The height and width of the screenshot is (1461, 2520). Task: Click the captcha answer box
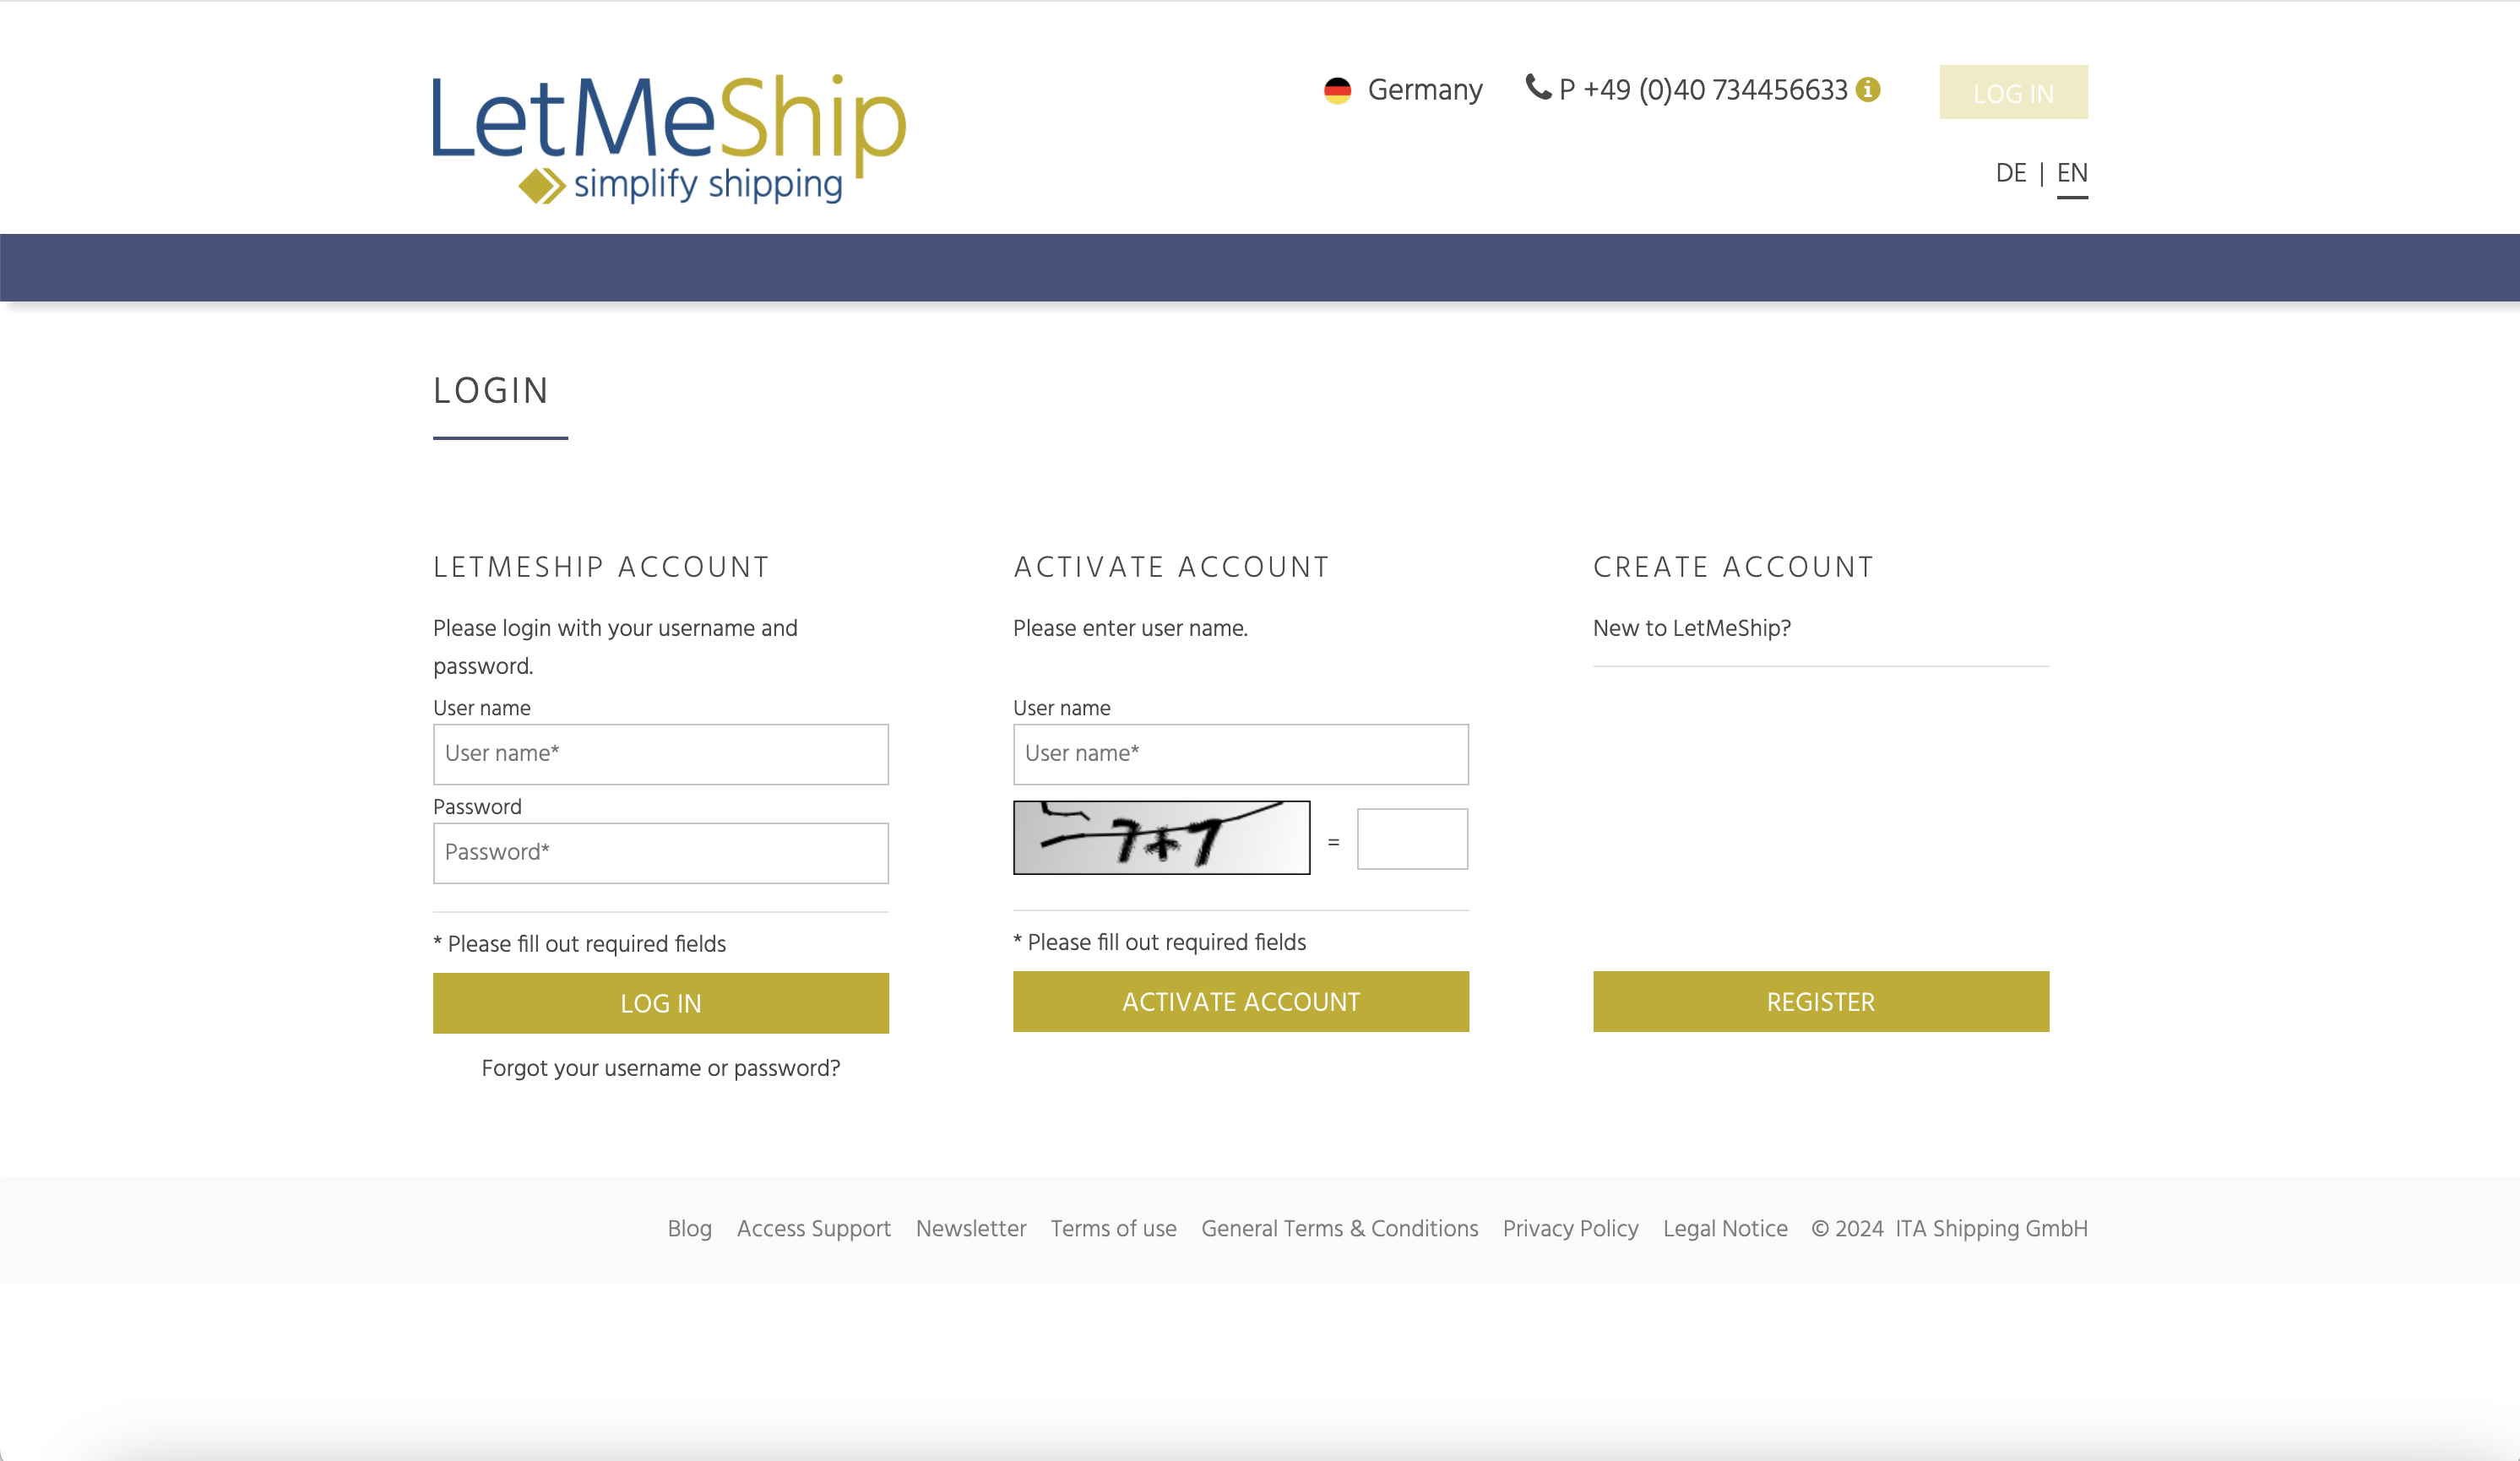[1411, 840]
